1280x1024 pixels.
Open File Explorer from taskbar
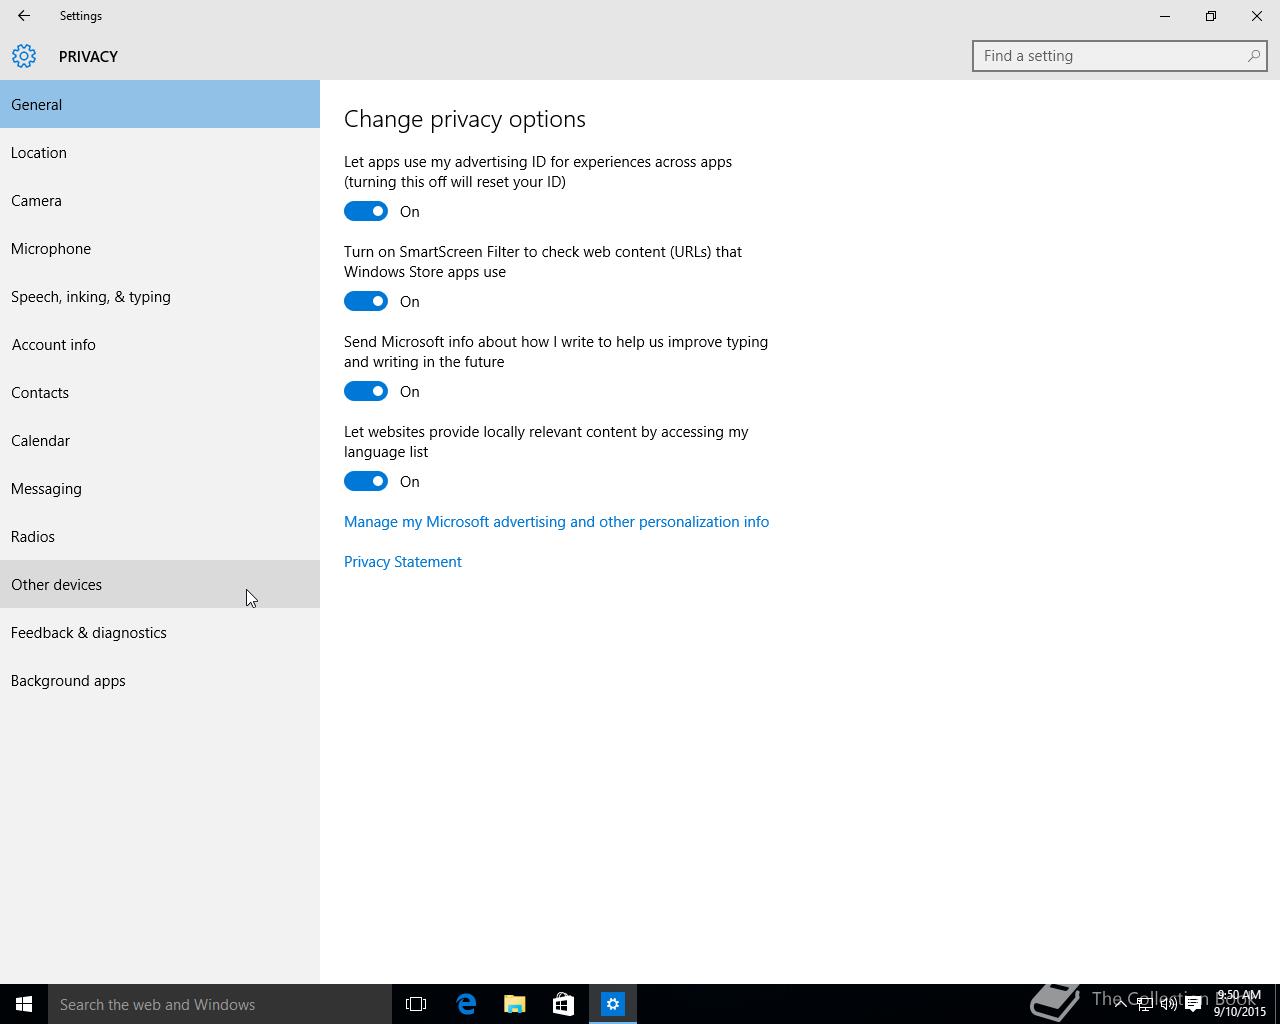[515, 1004]
